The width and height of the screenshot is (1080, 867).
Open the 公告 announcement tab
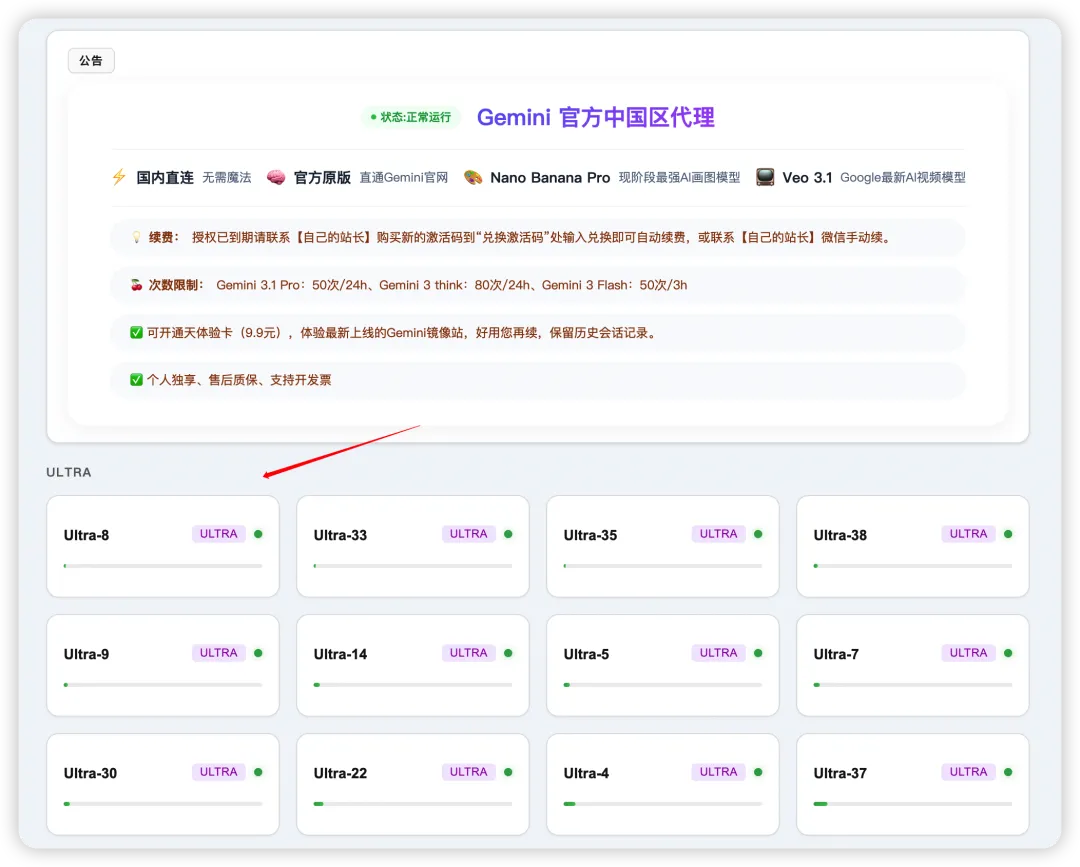click(x=91, y=61)
